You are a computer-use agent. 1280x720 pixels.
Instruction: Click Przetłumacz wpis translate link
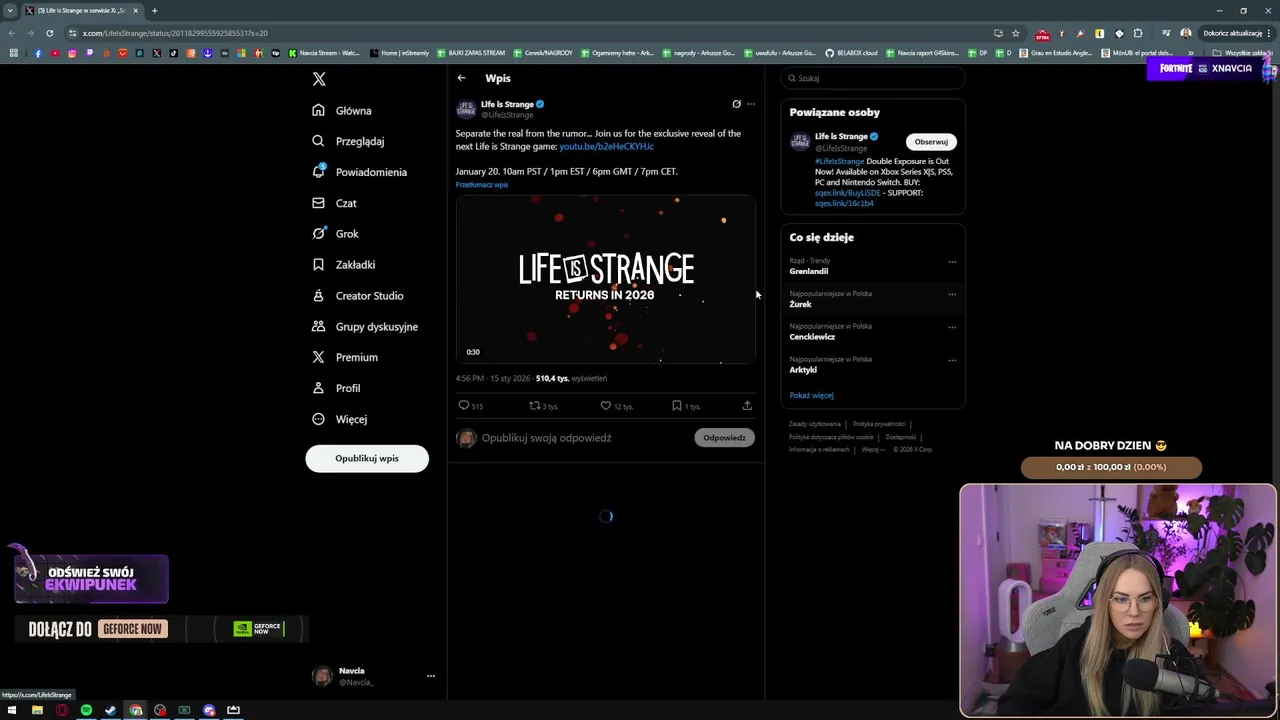(482, 185)
